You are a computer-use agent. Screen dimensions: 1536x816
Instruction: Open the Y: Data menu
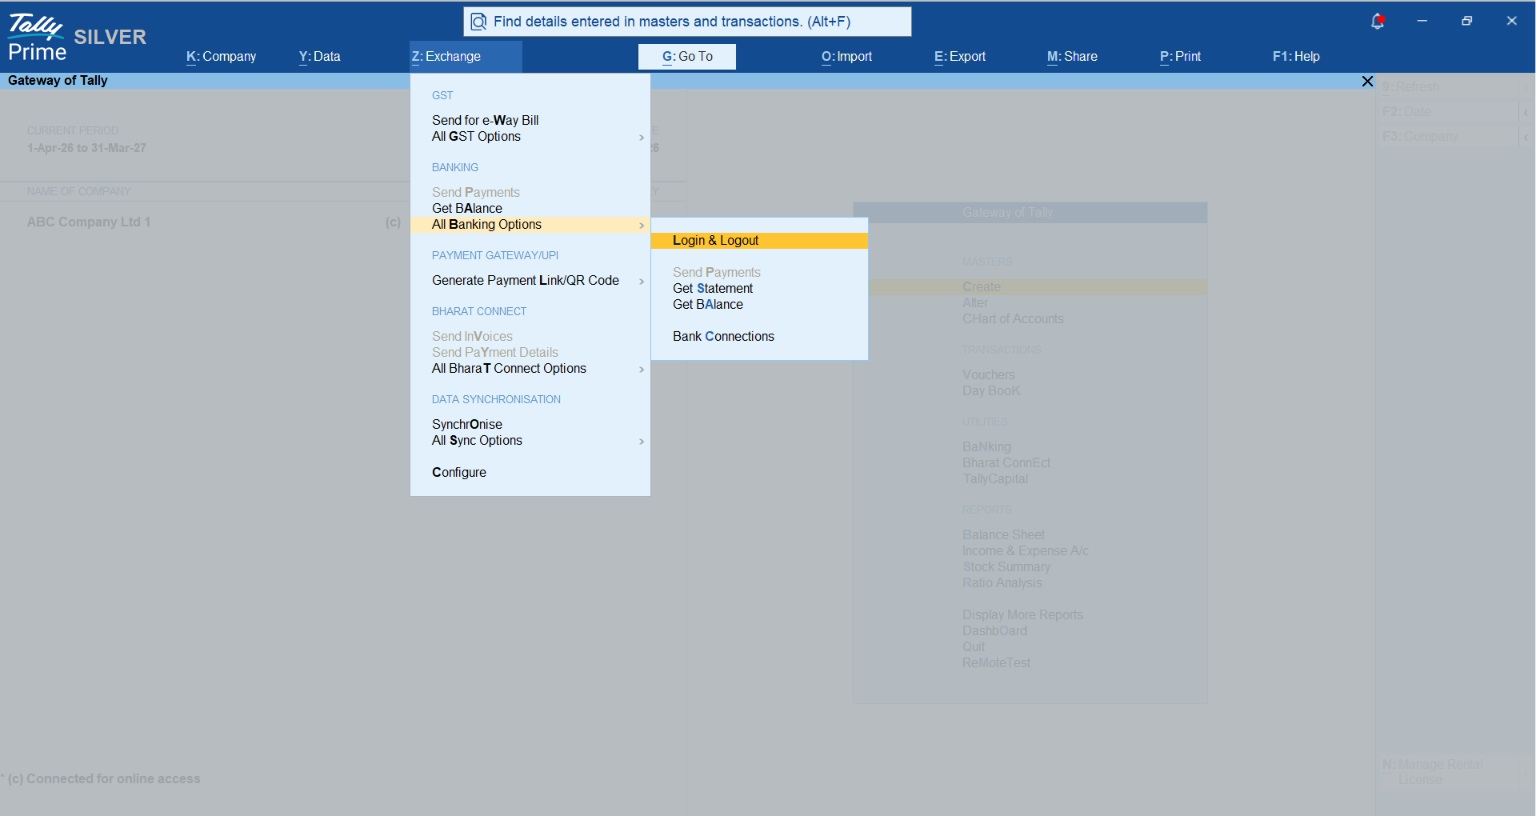(319, 57)
